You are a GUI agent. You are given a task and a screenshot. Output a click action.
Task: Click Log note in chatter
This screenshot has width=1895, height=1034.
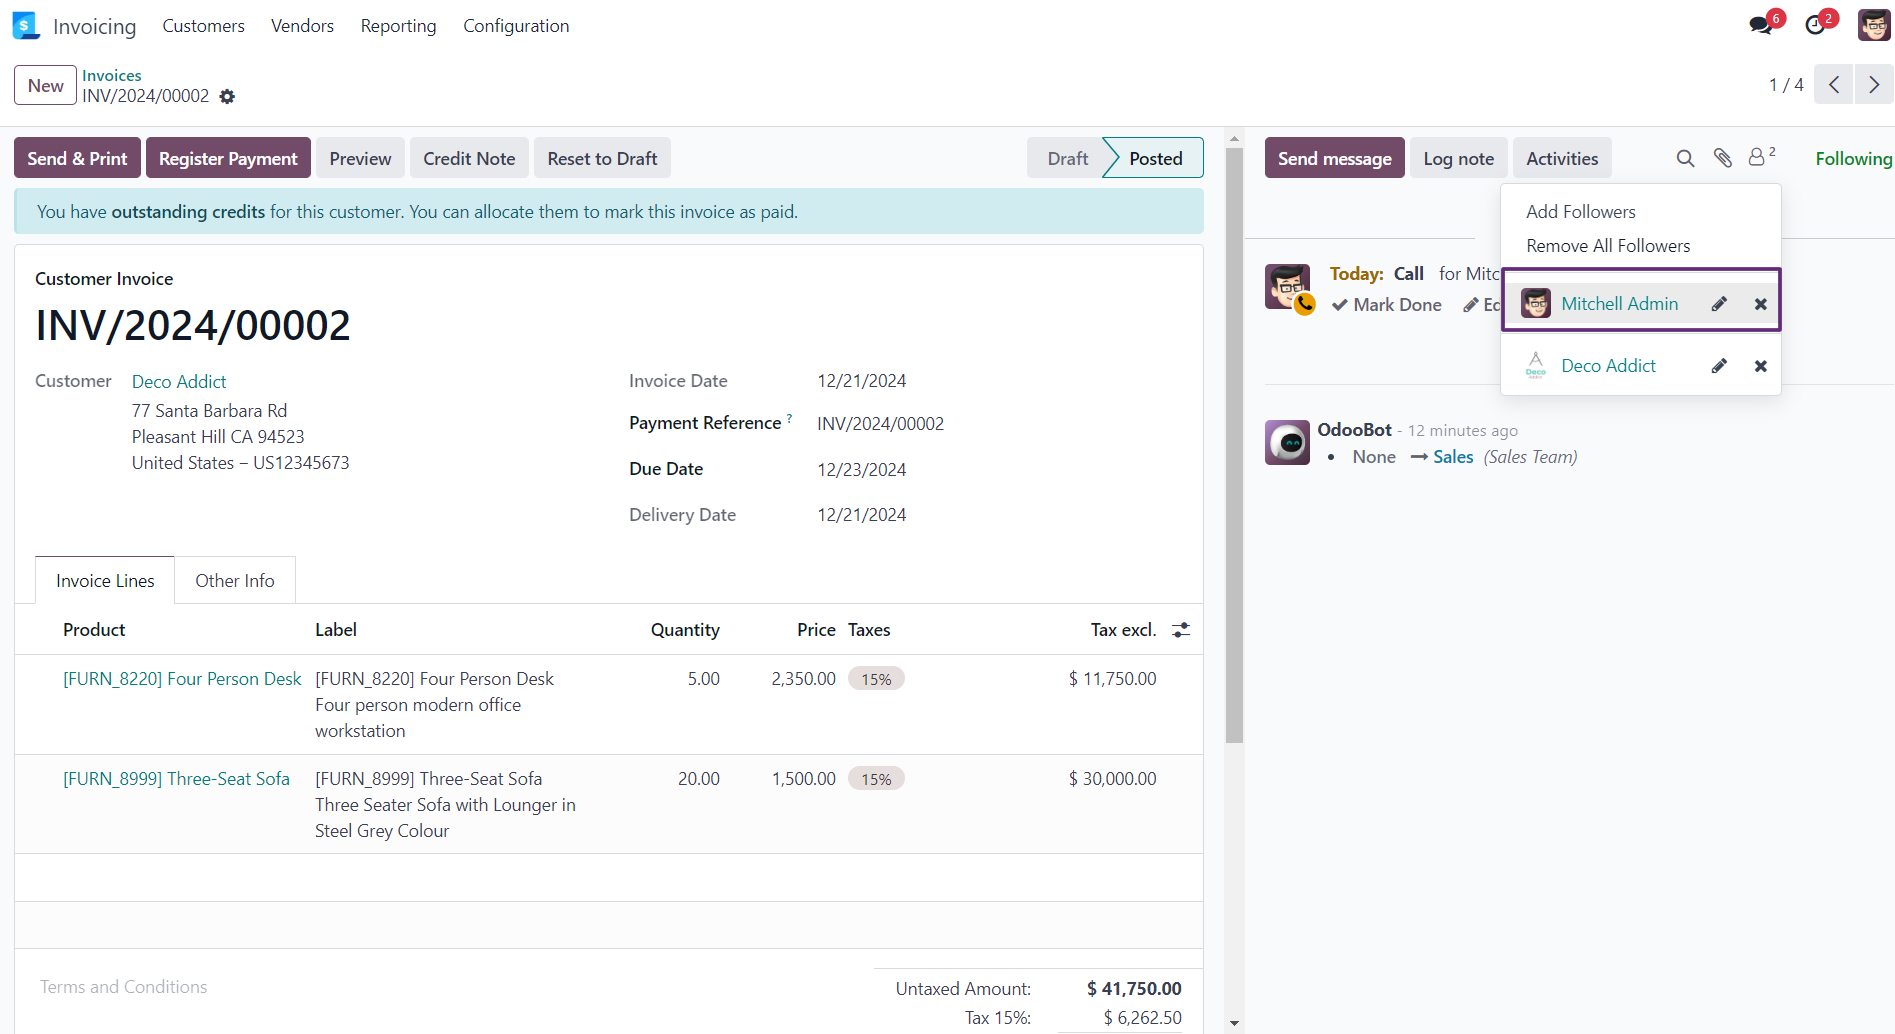[1458, 158]
